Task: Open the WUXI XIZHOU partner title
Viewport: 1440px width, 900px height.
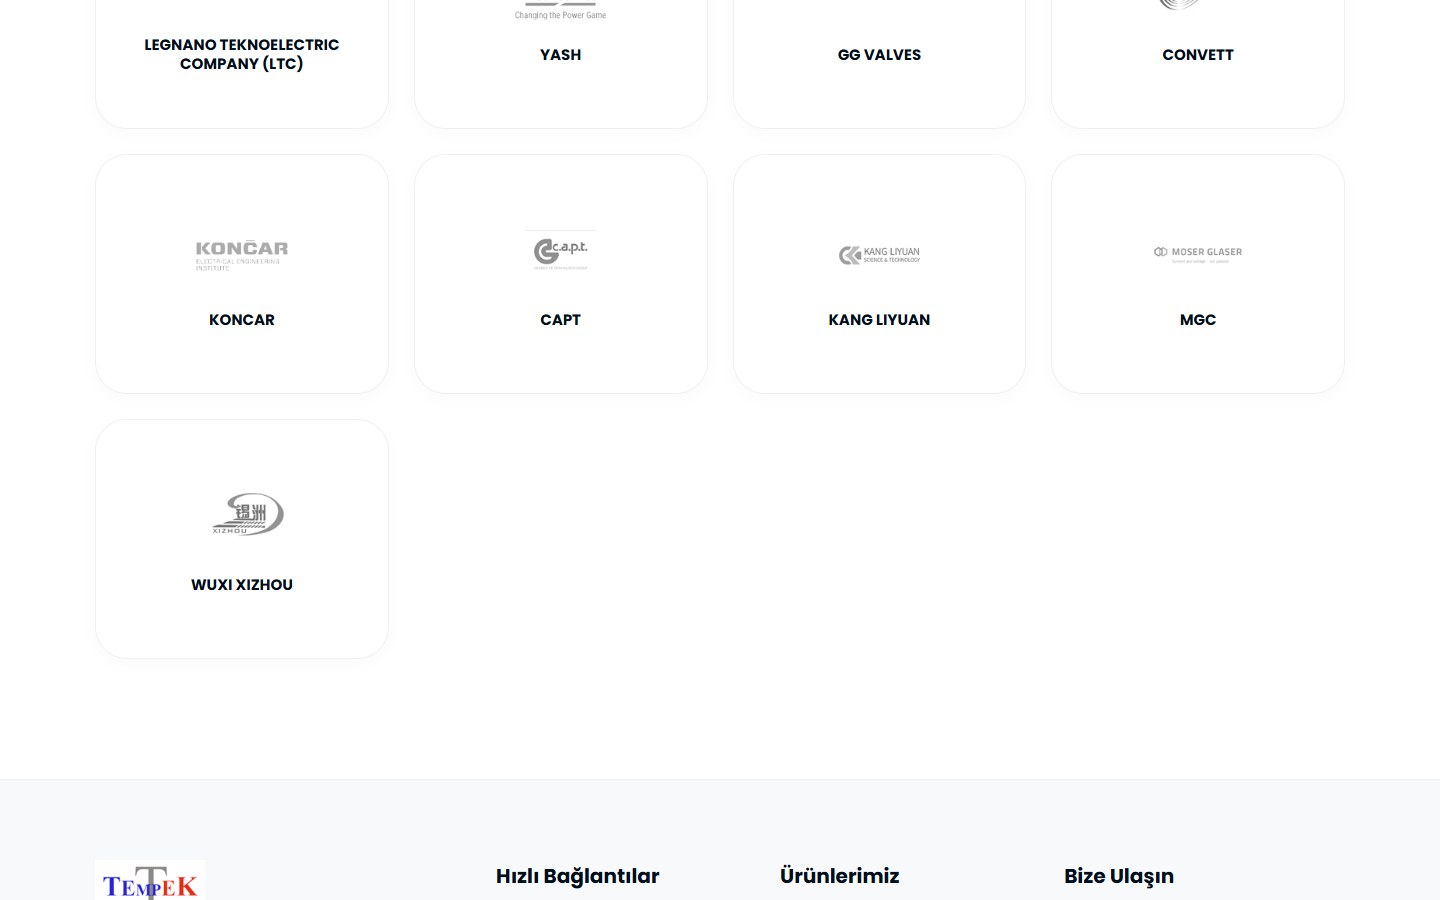Action: pyautogui.click(x=242, y=585)
